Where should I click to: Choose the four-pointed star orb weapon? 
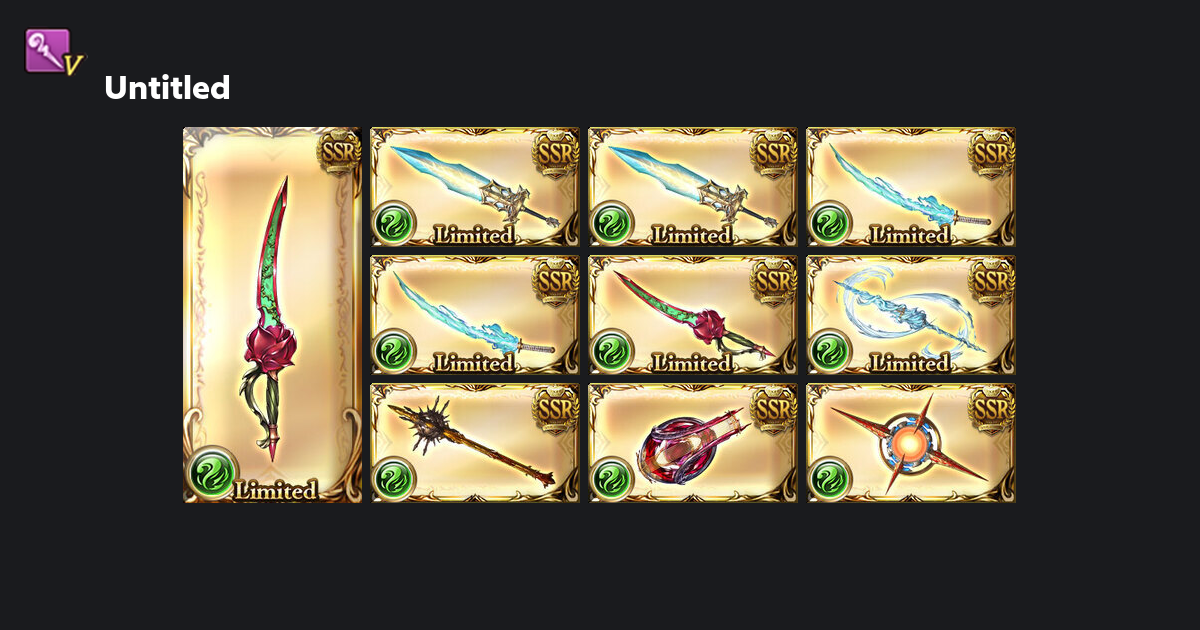(x=911, y=443)
